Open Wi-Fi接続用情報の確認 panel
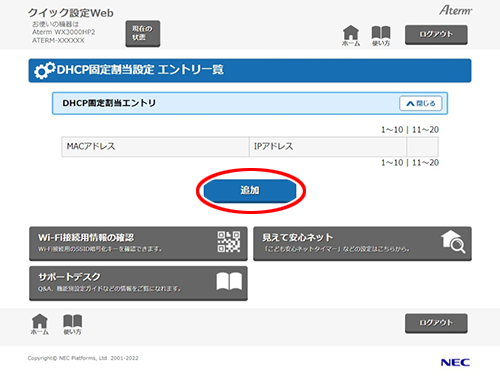 [138, 244]
